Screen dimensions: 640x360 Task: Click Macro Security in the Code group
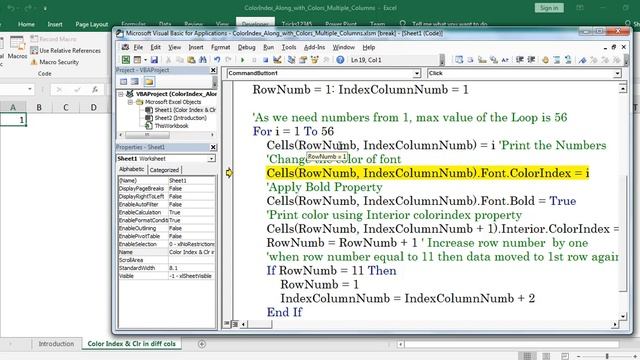(x=55, y=62)
